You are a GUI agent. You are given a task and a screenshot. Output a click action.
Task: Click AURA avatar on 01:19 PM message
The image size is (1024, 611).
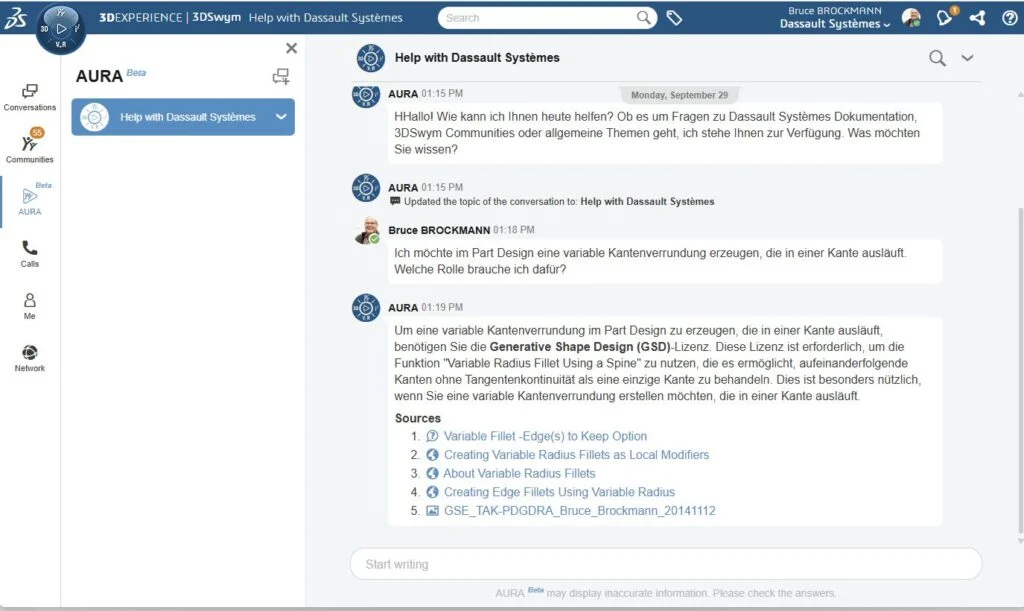tap(366, 307)
